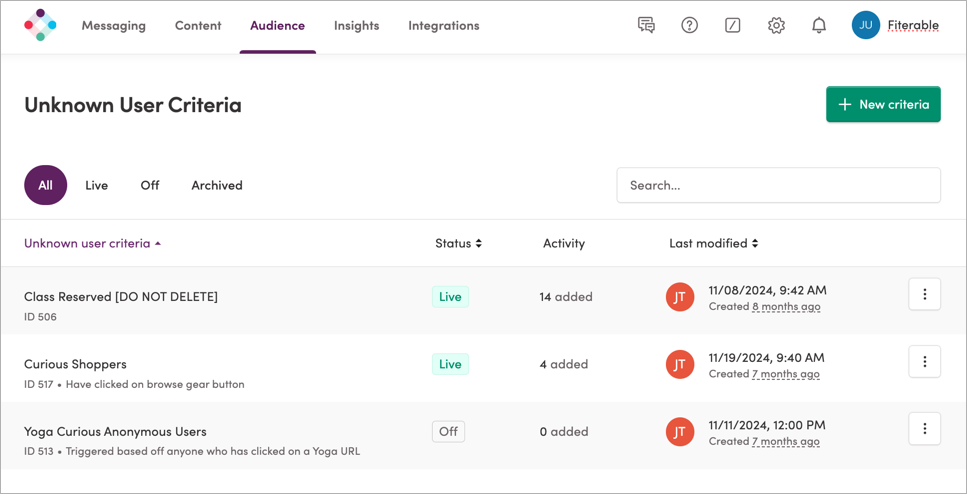Click JT avatar in Yoga Curious row
The image size is (967, 494).
point(680,432)
